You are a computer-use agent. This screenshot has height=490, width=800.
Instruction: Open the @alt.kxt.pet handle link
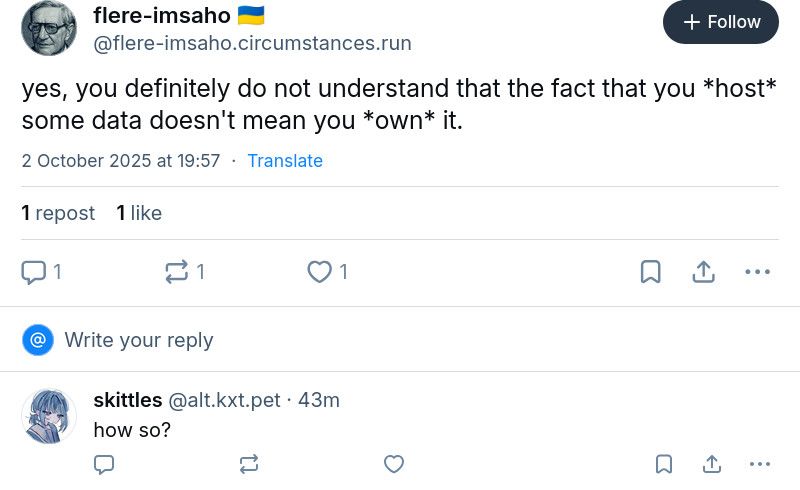224,400
